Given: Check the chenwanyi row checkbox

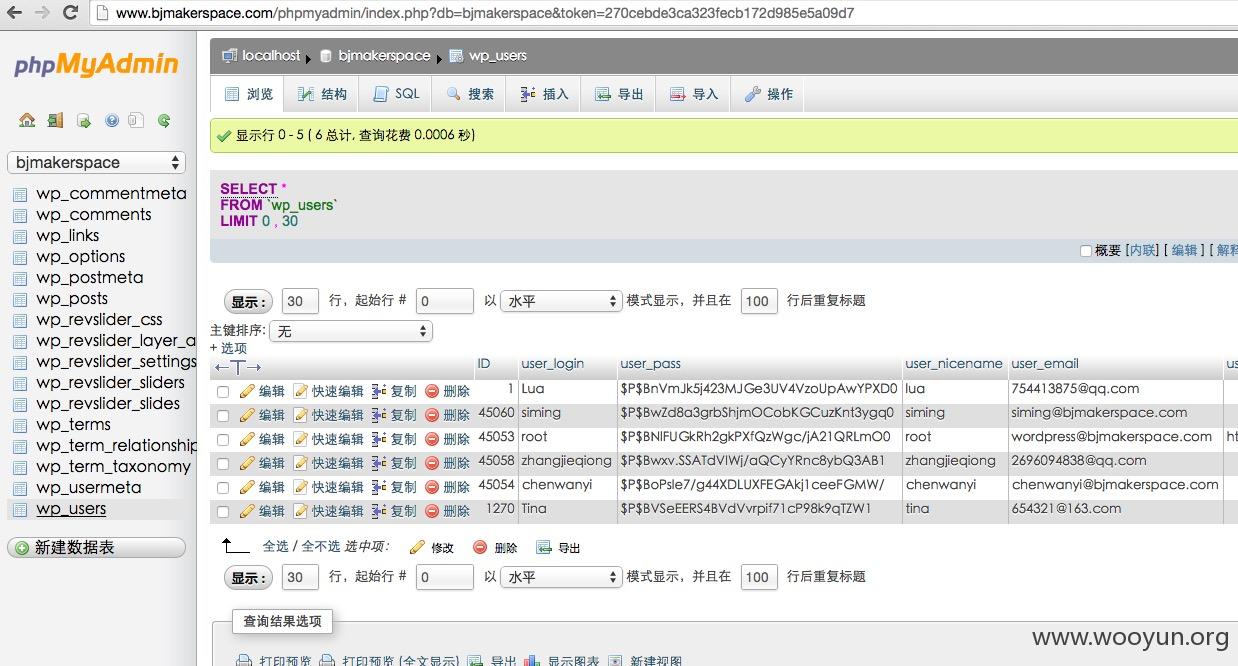Looking at the screenshot, I should click(x=223, y=488).
